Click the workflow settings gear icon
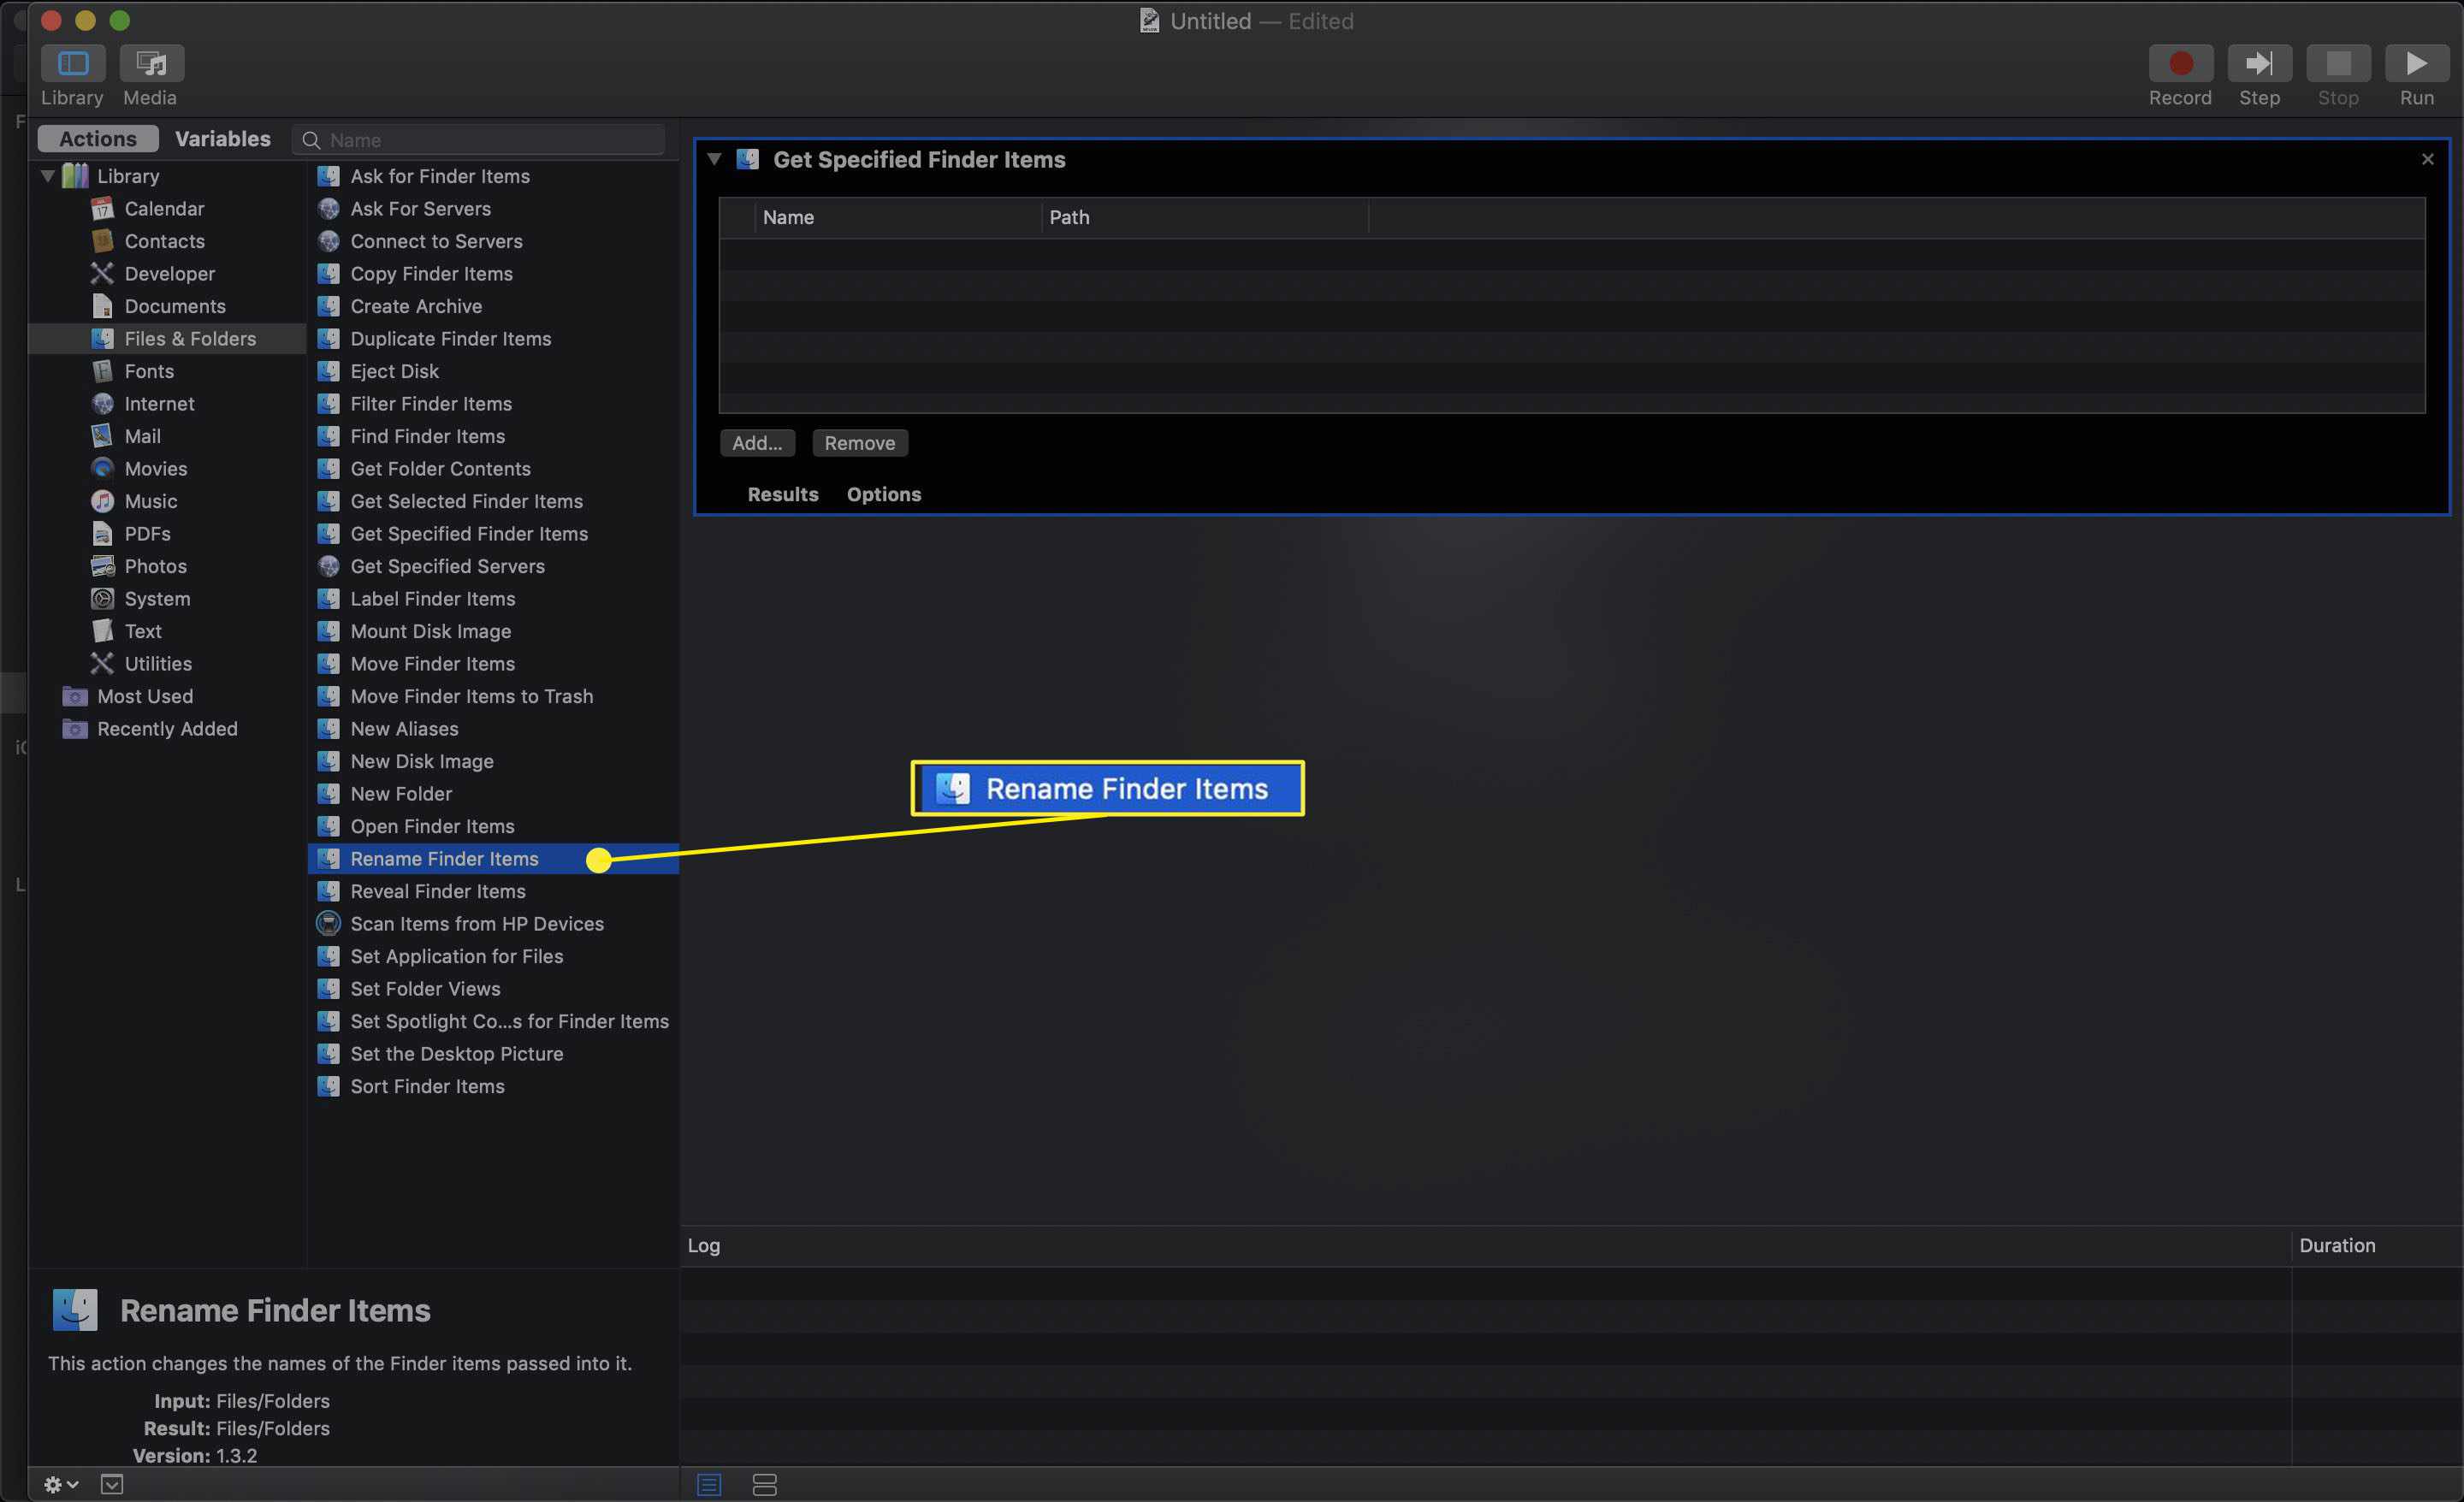 tap(53, 1484)
